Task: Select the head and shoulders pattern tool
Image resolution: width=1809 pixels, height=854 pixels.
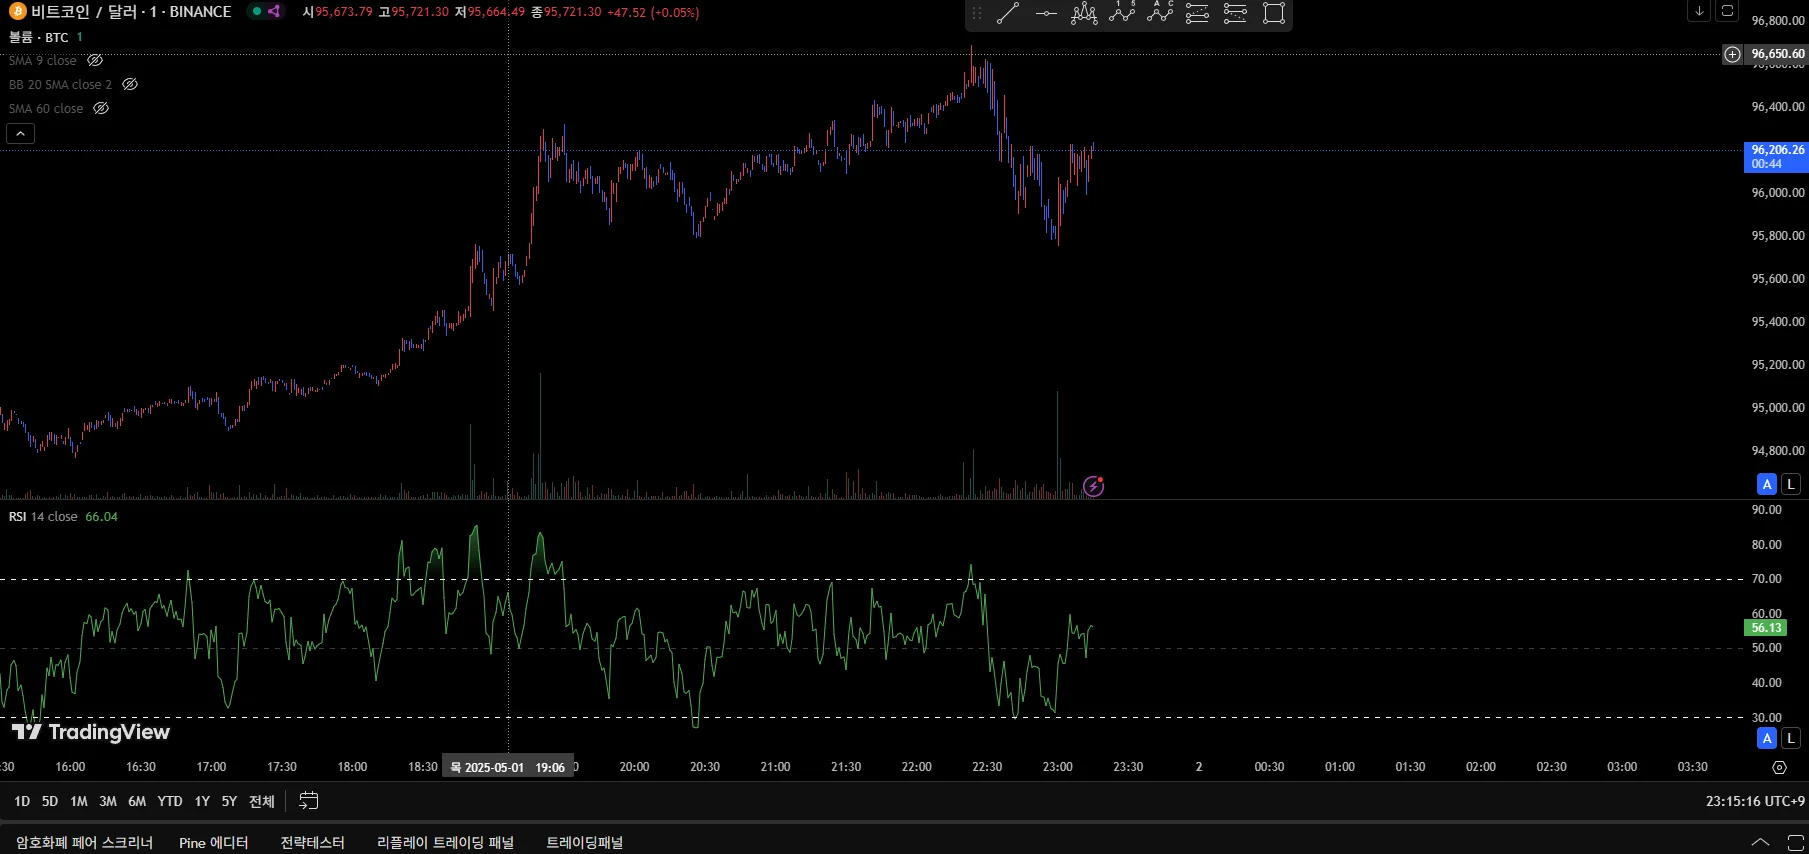Action: tap(1084, 13)
